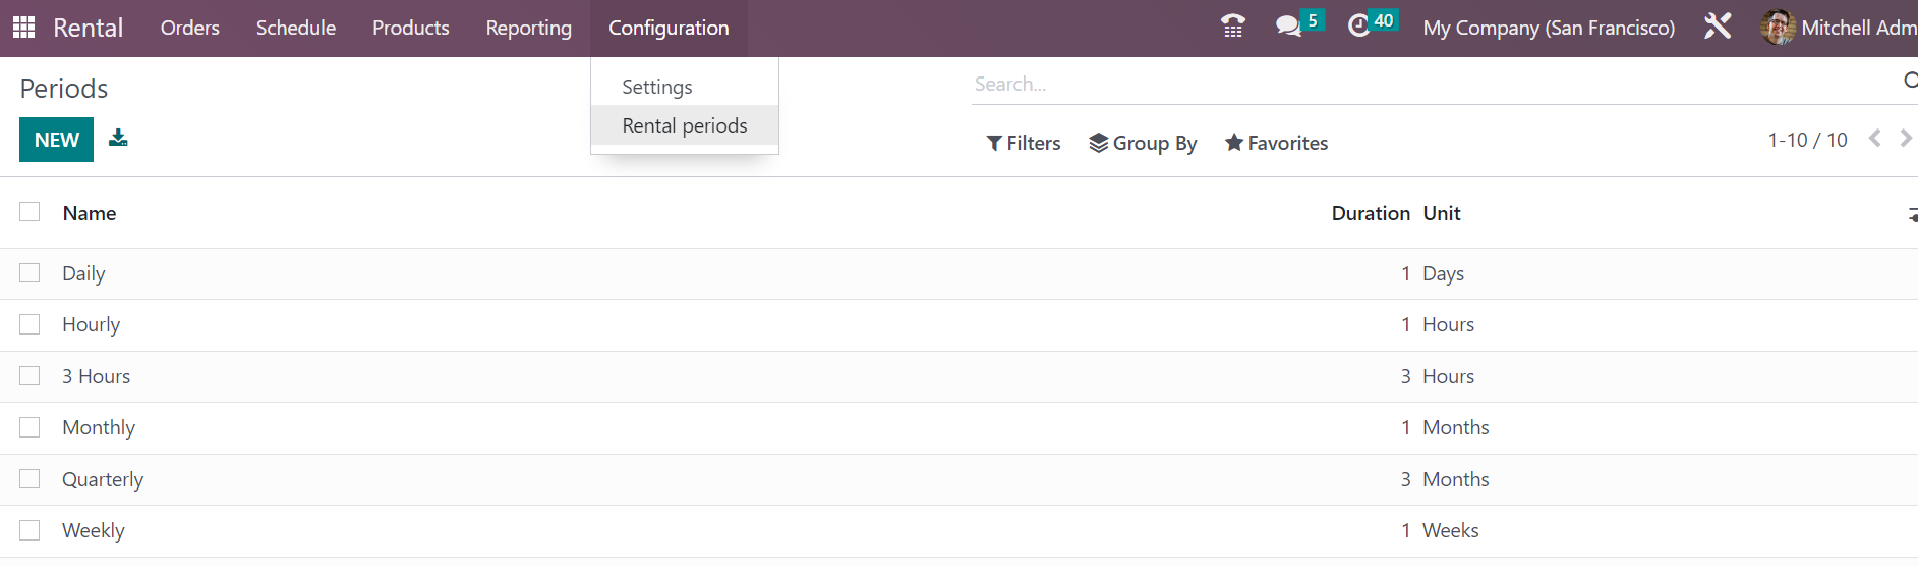Open company switcher My Company (San Francisco)
Image resolution: width=1918 pixels, height=566 pixels.
(1549, 28)
